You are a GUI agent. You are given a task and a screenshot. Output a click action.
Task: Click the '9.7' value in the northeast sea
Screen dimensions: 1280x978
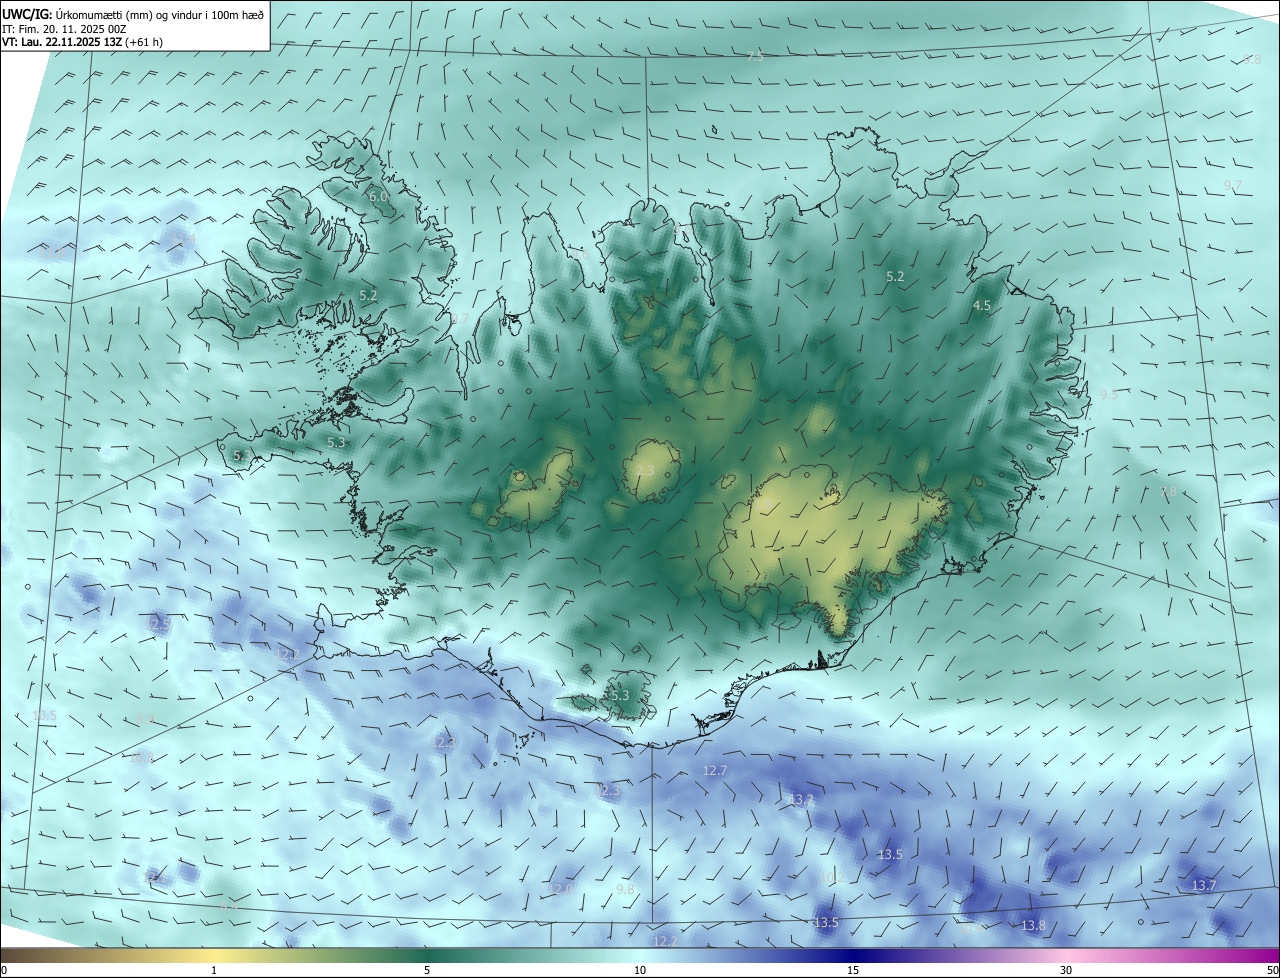coord(1232,186)
